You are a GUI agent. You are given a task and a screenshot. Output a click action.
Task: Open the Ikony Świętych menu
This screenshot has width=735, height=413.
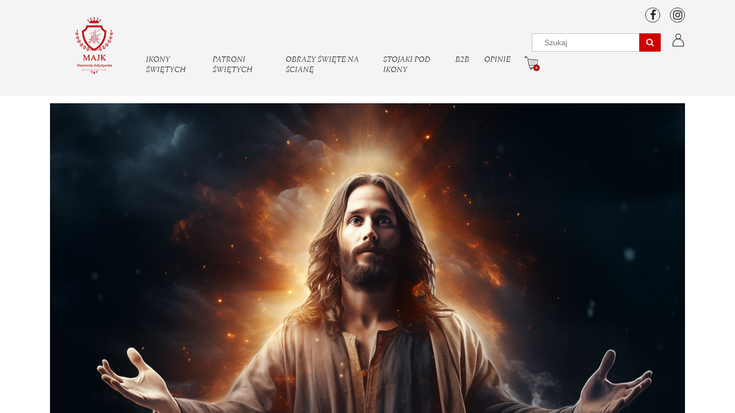click(x=165, y=64)
